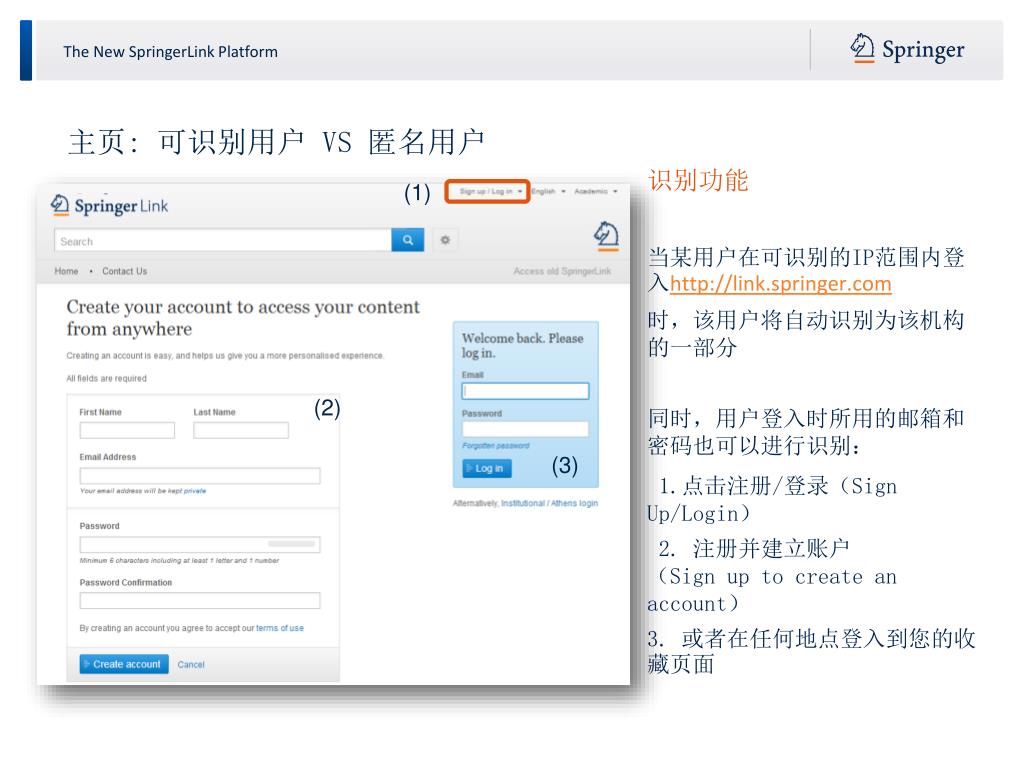
Task: Click the orange '识别功能' heading
Action: pyautogui.click(x=698, y=180)
